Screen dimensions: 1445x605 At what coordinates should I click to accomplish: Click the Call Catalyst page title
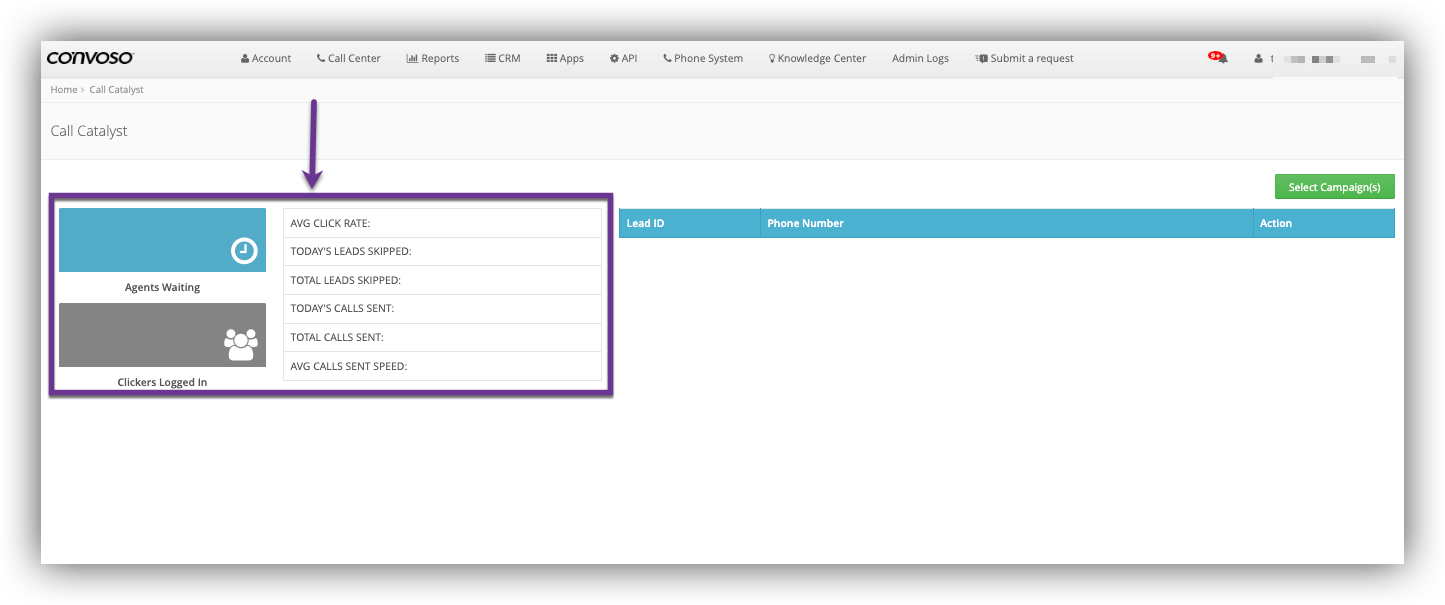coord(89,131)
